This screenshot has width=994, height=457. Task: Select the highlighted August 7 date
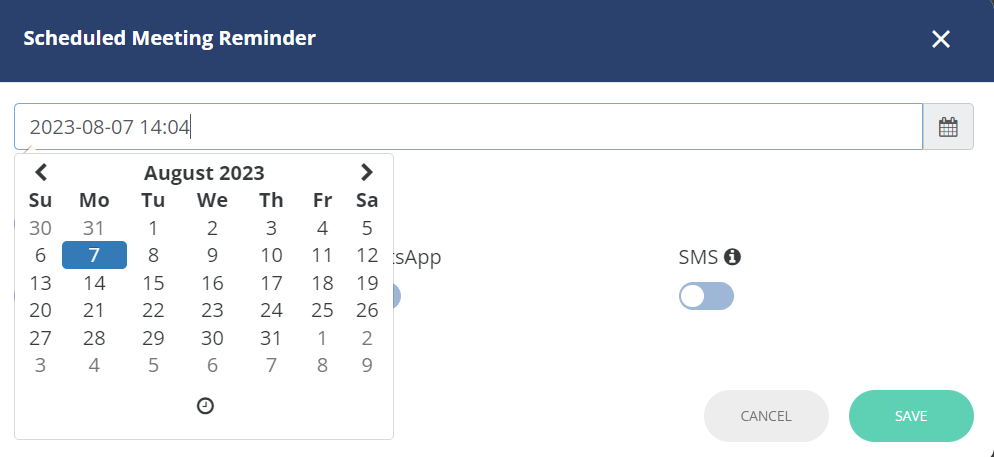[x=94, y=255]
